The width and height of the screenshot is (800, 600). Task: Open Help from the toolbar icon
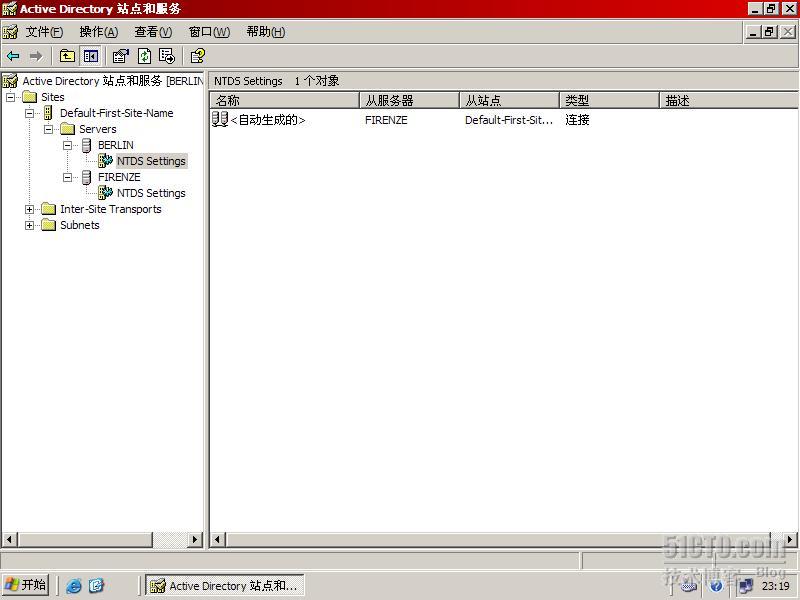click(x=197, y=56)
